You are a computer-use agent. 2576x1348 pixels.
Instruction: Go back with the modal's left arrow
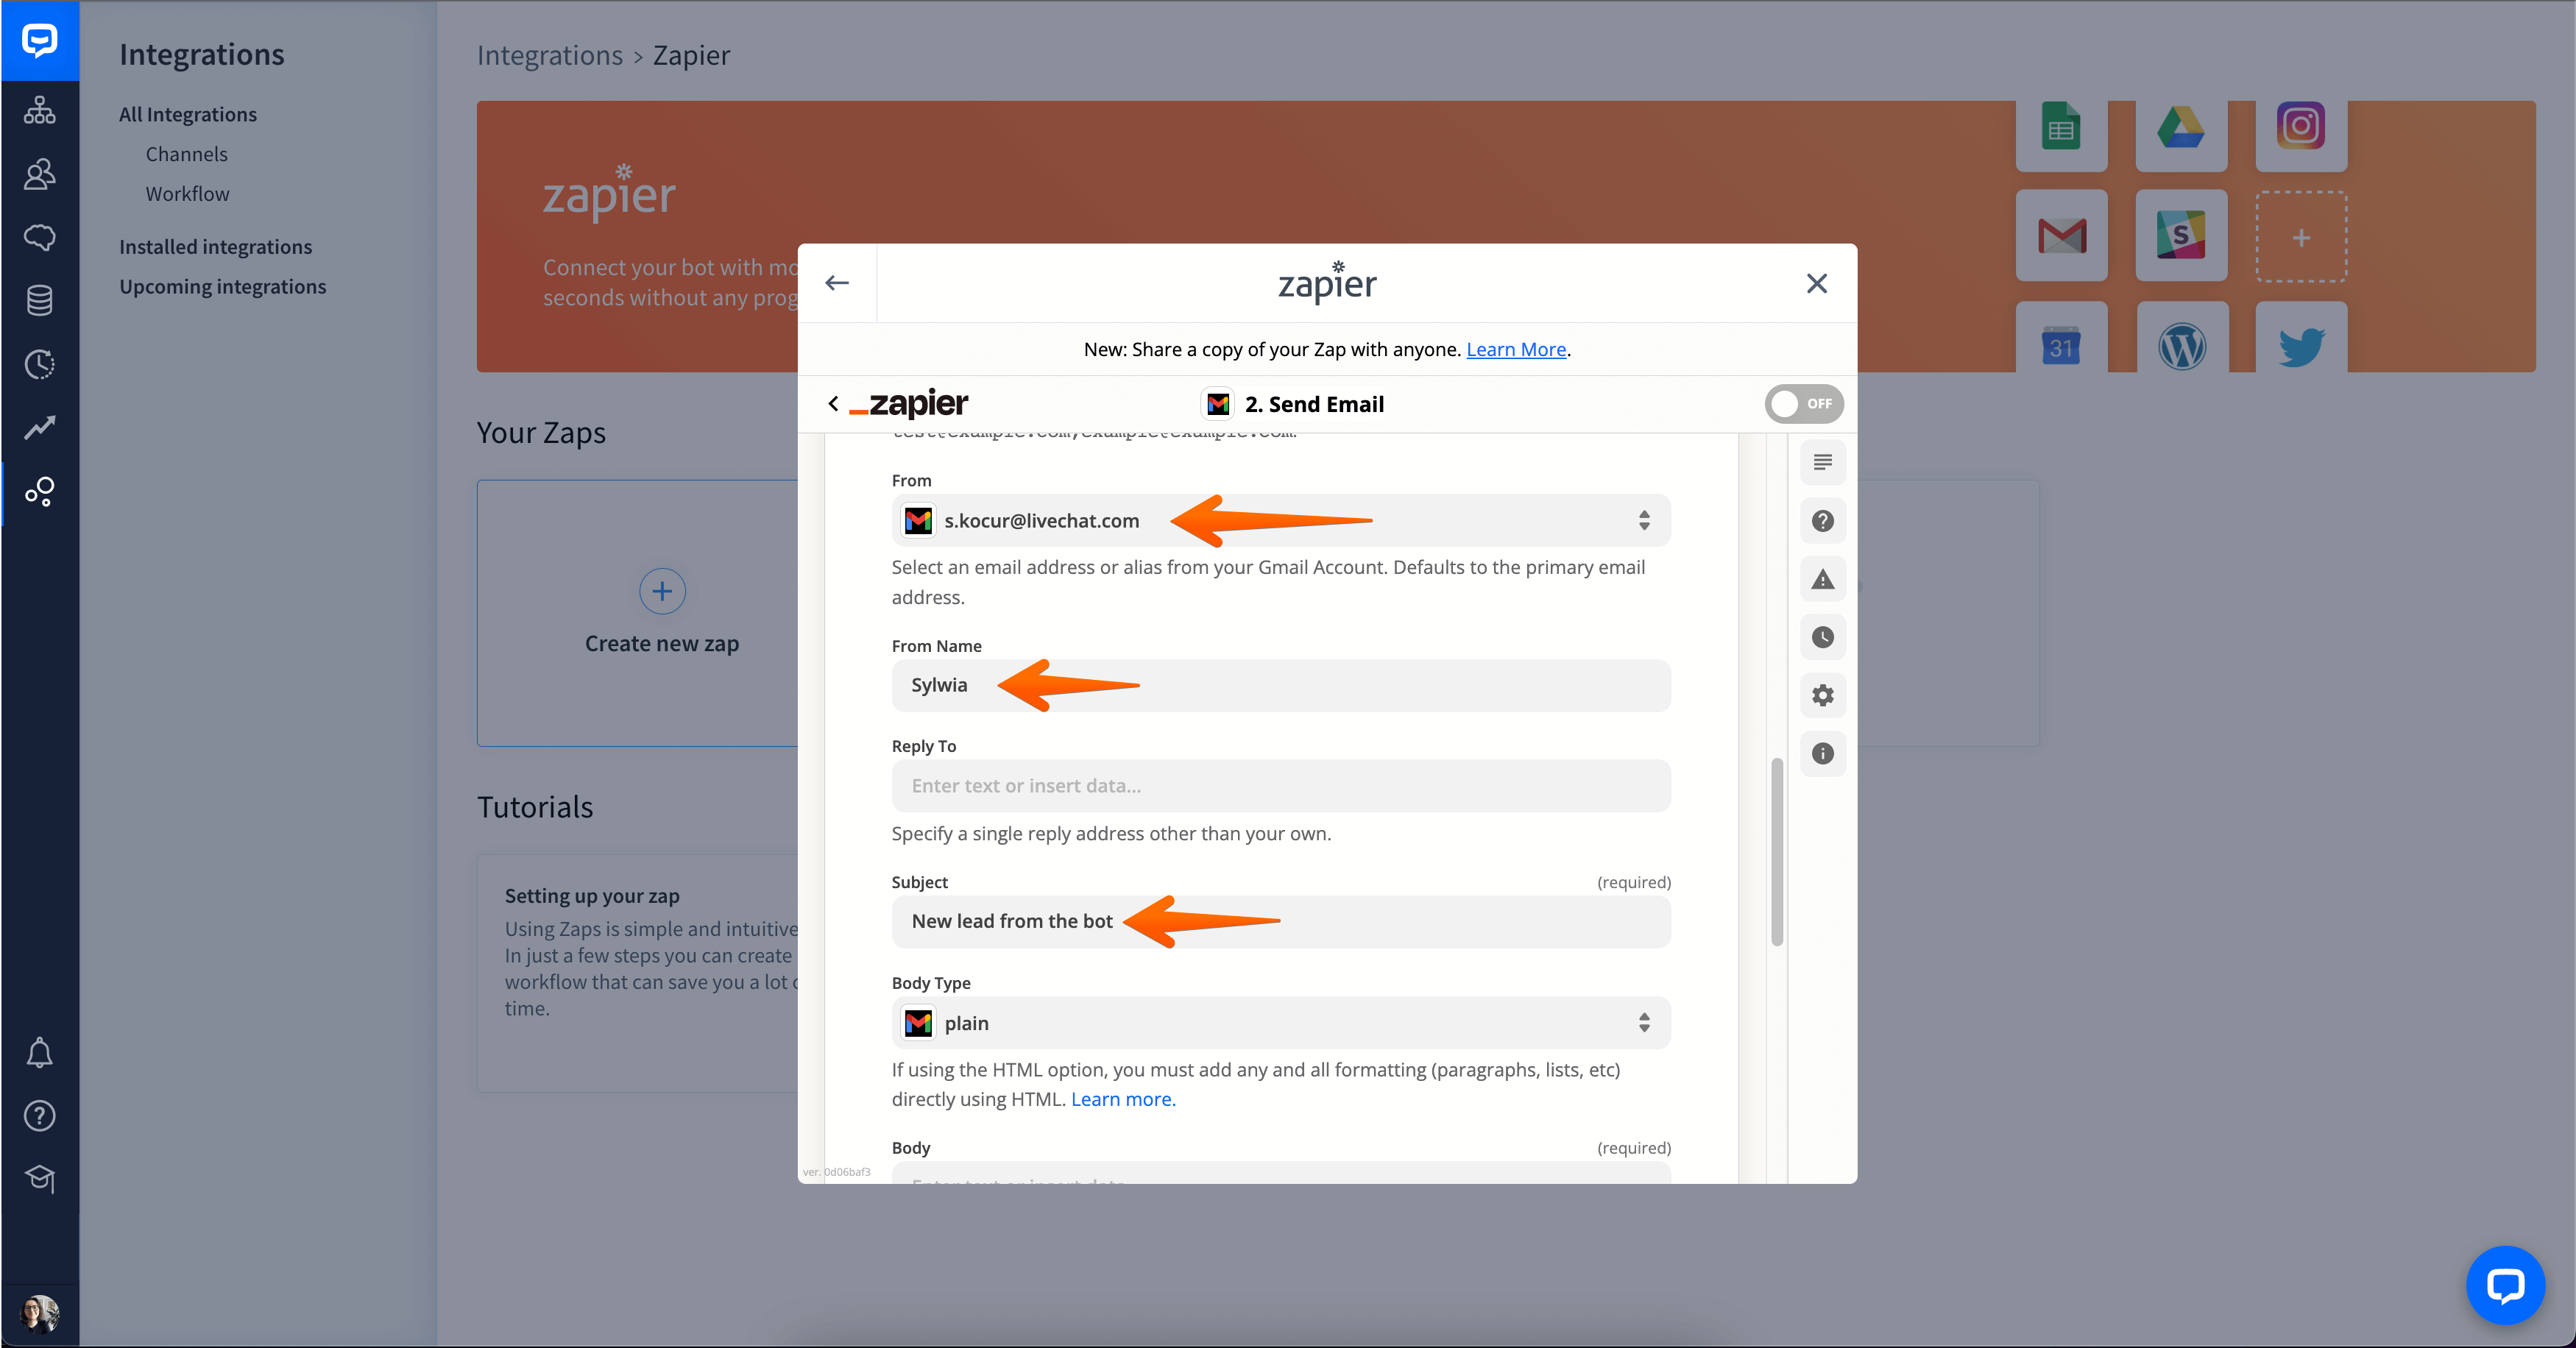[837, 283]
